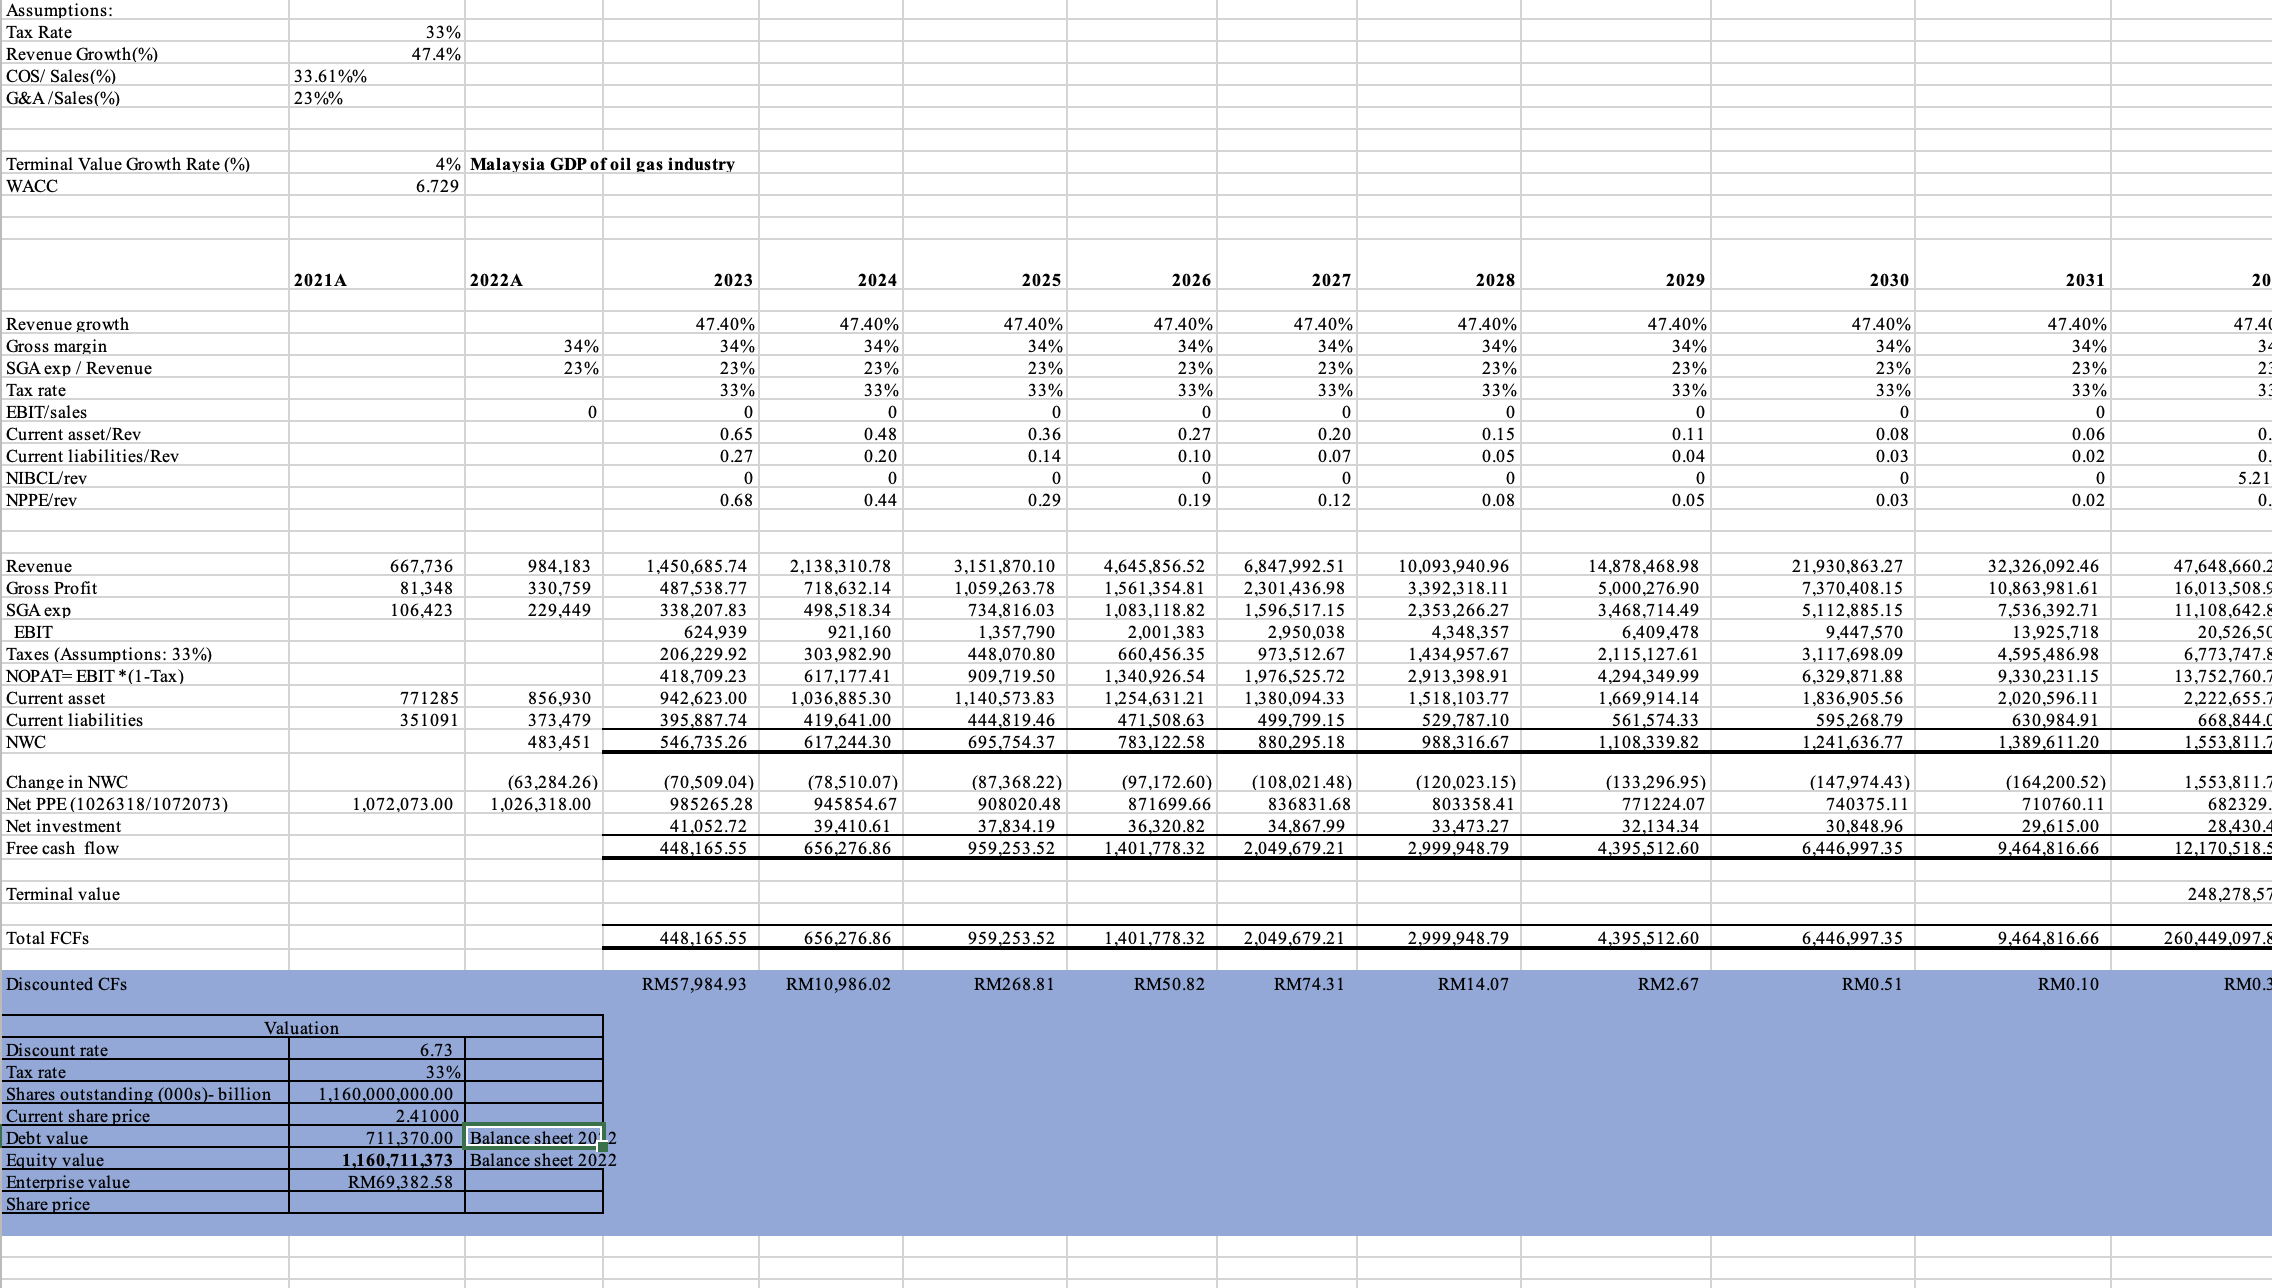Select the 2021A Revenue cell 667,736
This screenshot has width=2272, height=1288.
tap(420, 566)
